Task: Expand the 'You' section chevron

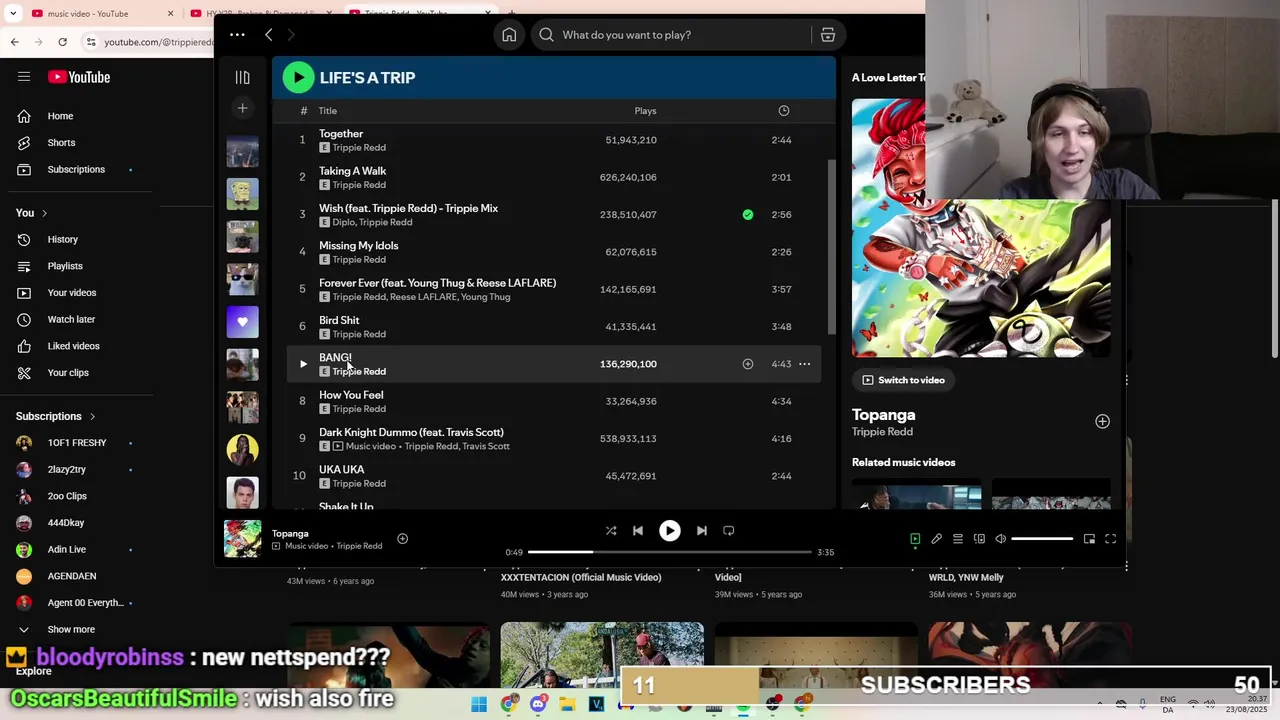Action: point(44,213)
